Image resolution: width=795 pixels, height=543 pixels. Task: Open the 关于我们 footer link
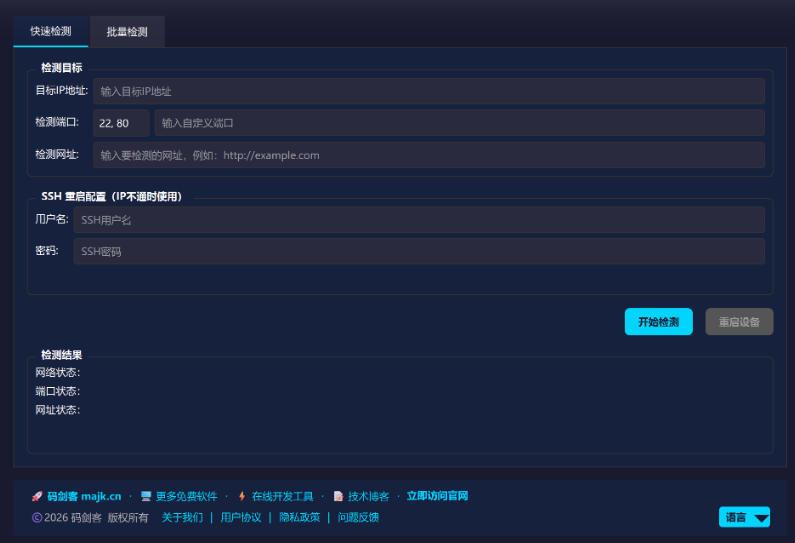coord(183,518)
